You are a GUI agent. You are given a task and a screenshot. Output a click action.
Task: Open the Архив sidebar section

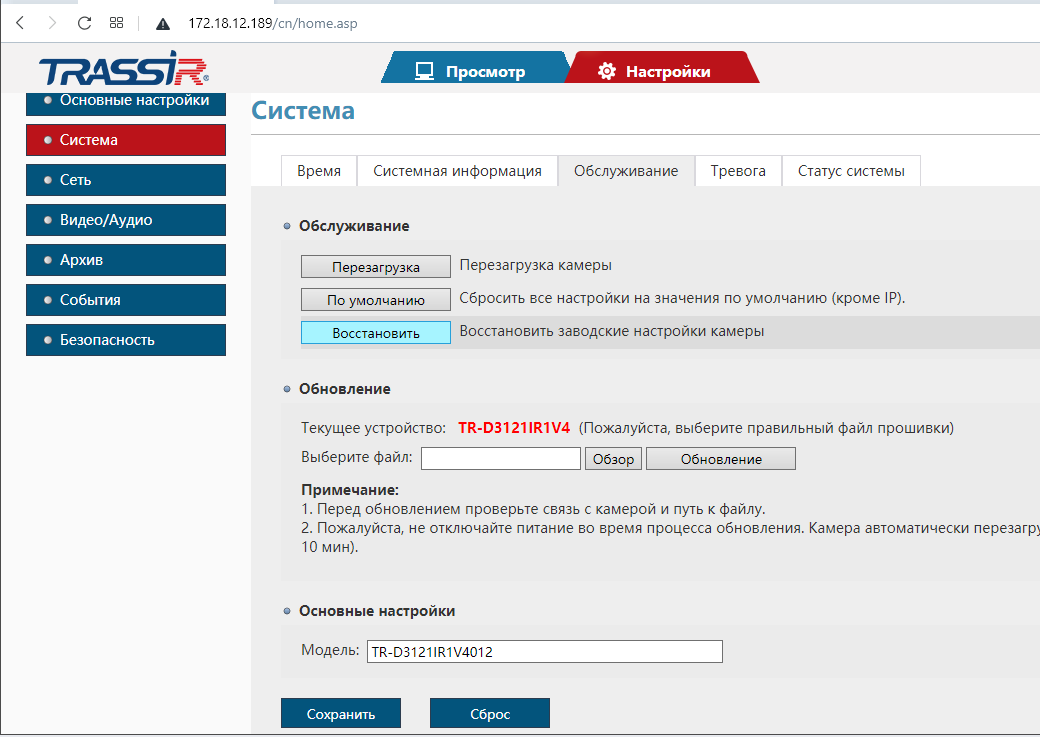click(x=126, y=260)
